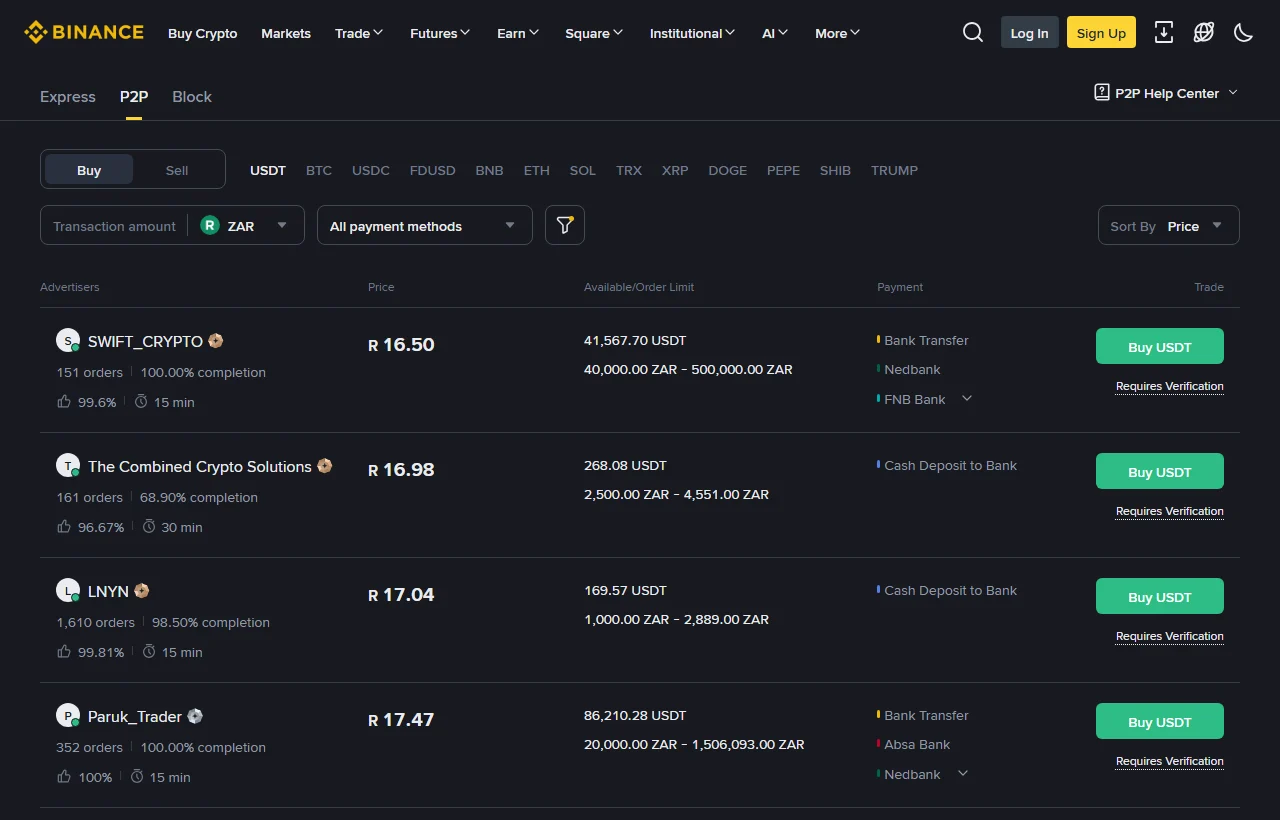Click the SWIFT_CRYPTO avatar

click(68, 341)
